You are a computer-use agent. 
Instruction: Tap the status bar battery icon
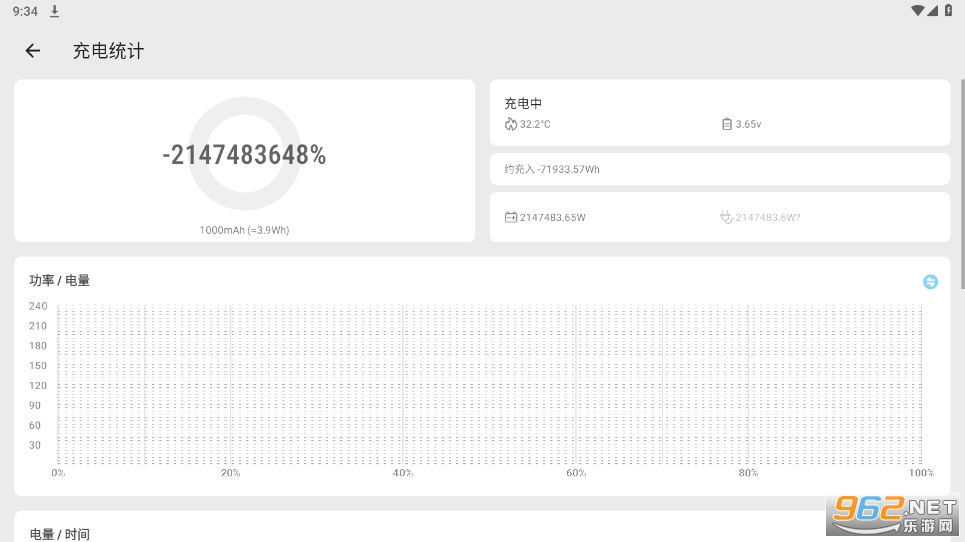[947, 11]
